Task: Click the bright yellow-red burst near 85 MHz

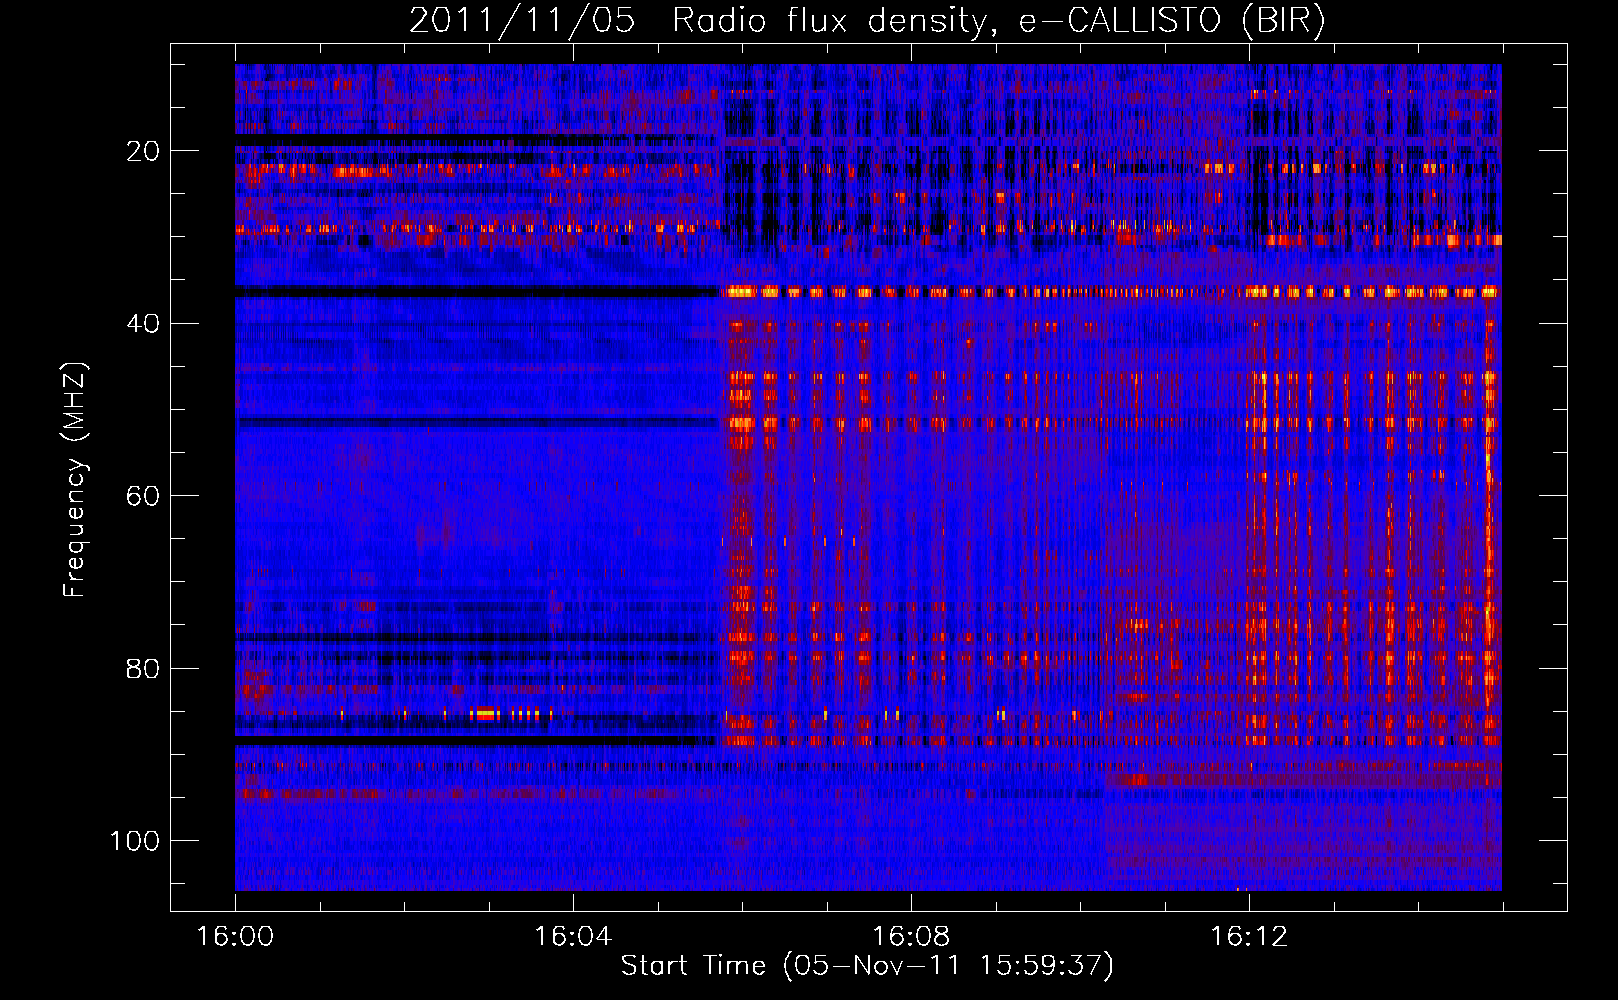Action: point(485,714)
